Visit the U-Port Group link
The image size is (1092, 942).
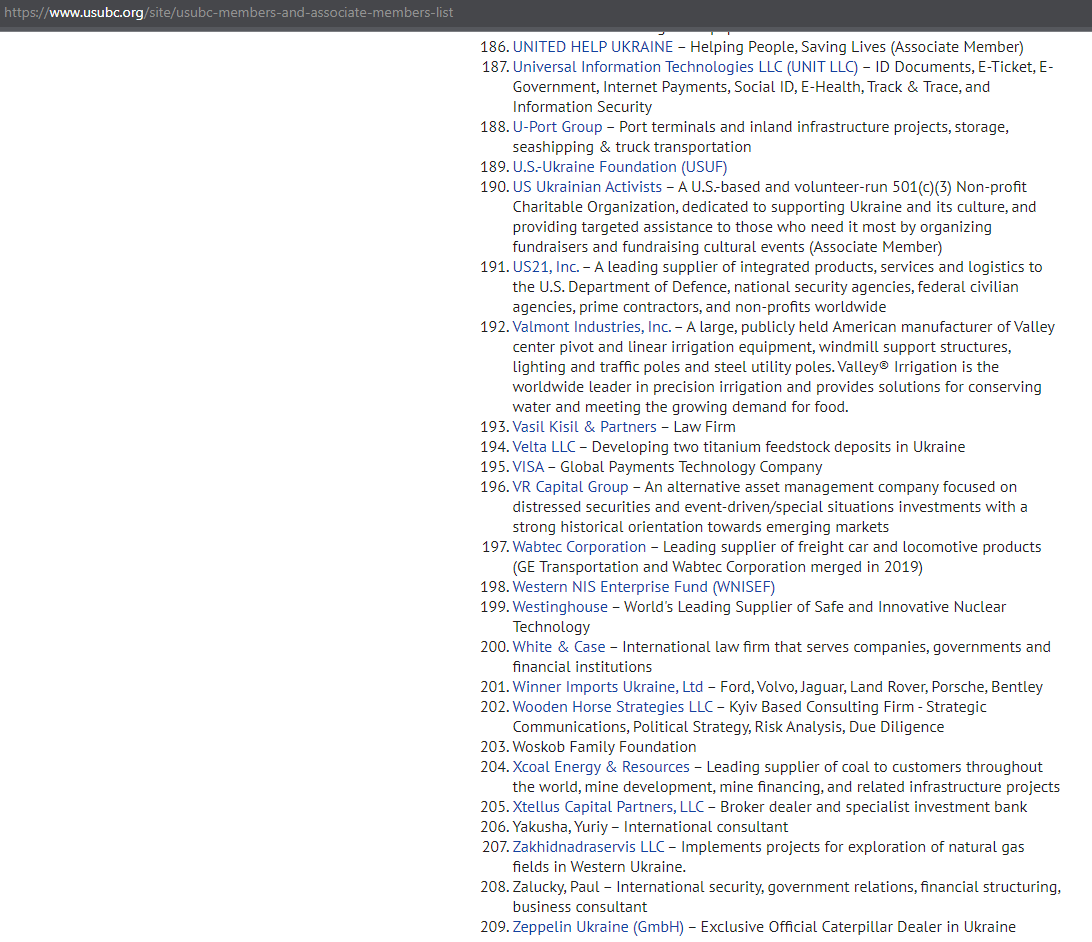[x=557, y=127]
